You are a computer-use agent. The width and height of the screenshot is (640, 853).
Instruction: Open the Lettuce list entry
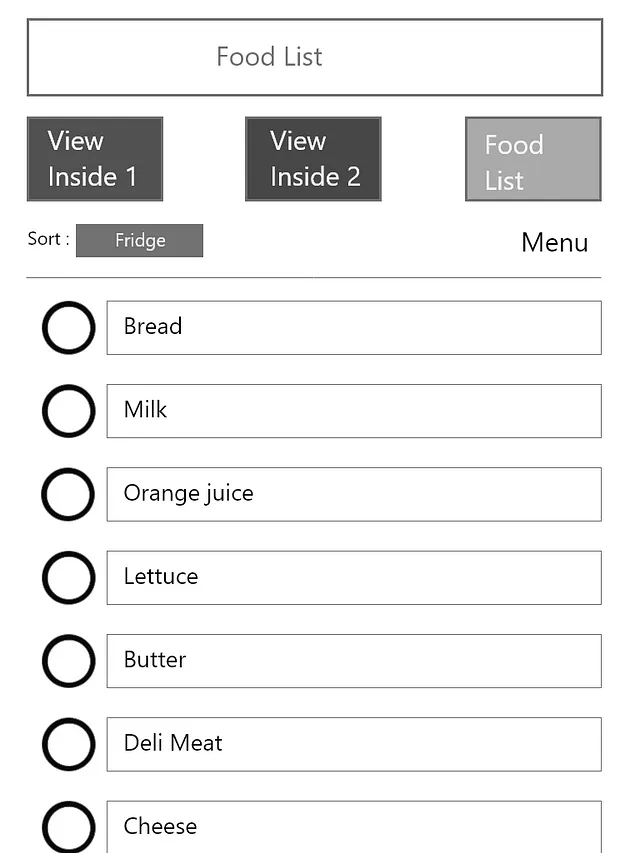click(x=354, y=577)
